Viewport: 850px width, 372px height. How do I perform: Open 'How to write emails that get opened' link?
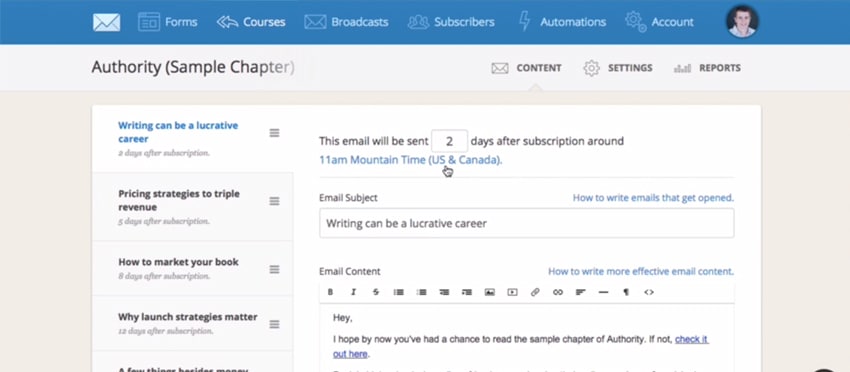[653, 198]
